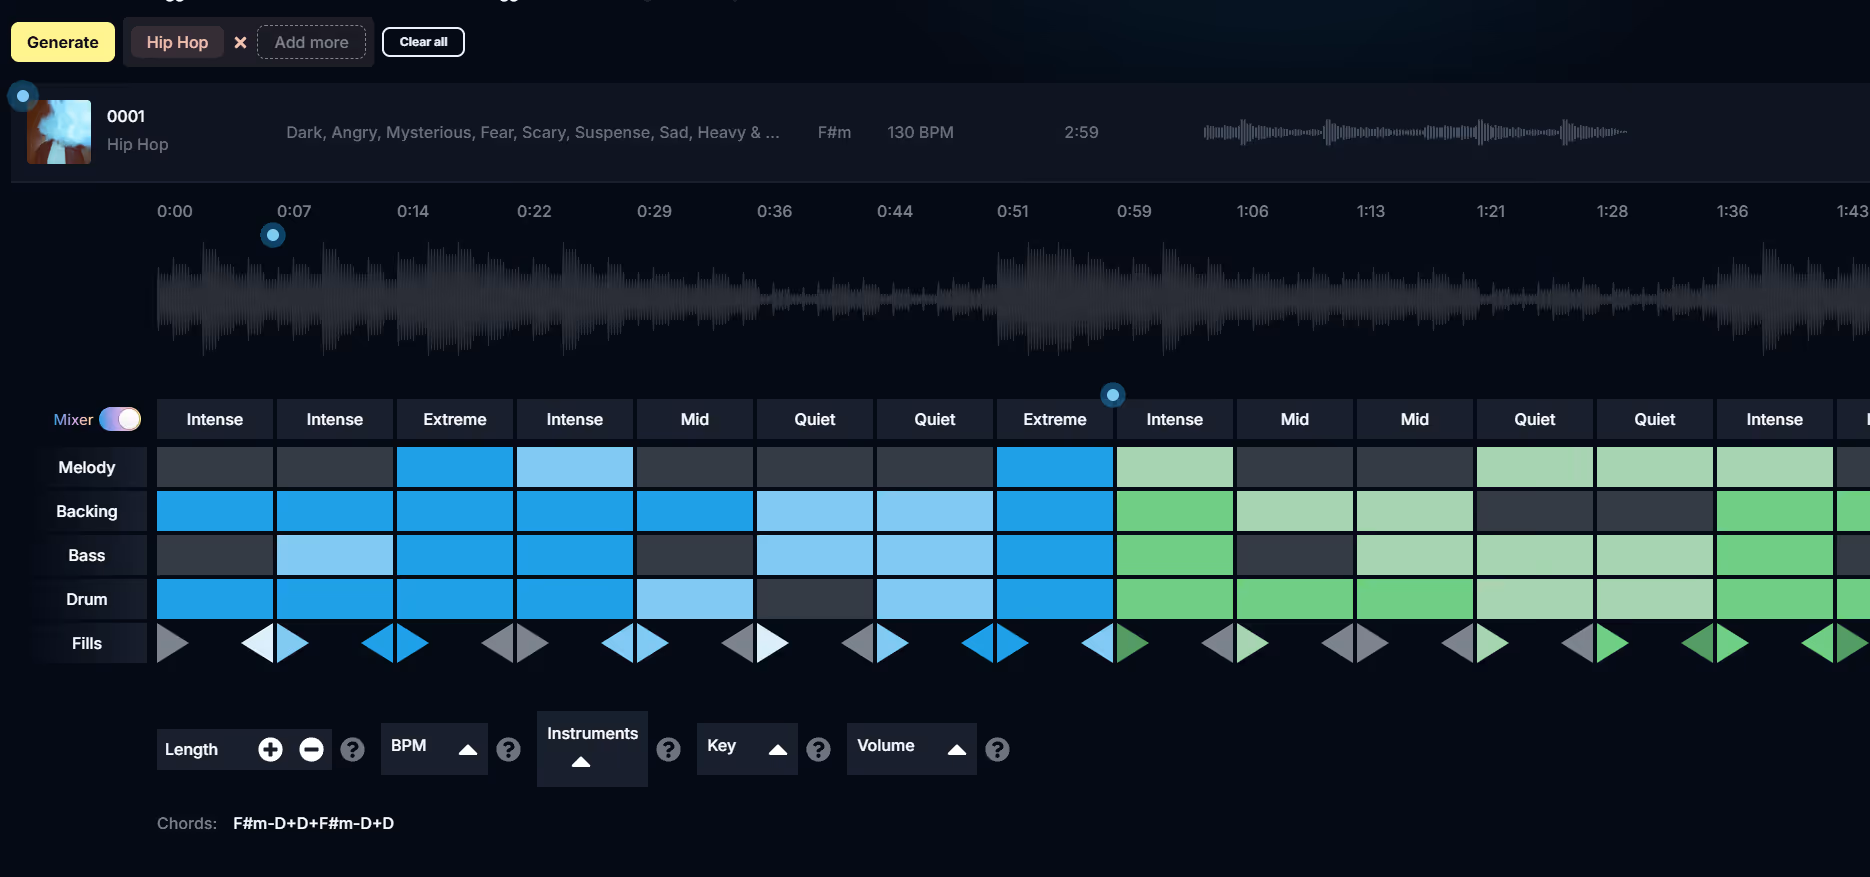Select the Melody row label
The image size is (1870, 877).
coord(87,467)
